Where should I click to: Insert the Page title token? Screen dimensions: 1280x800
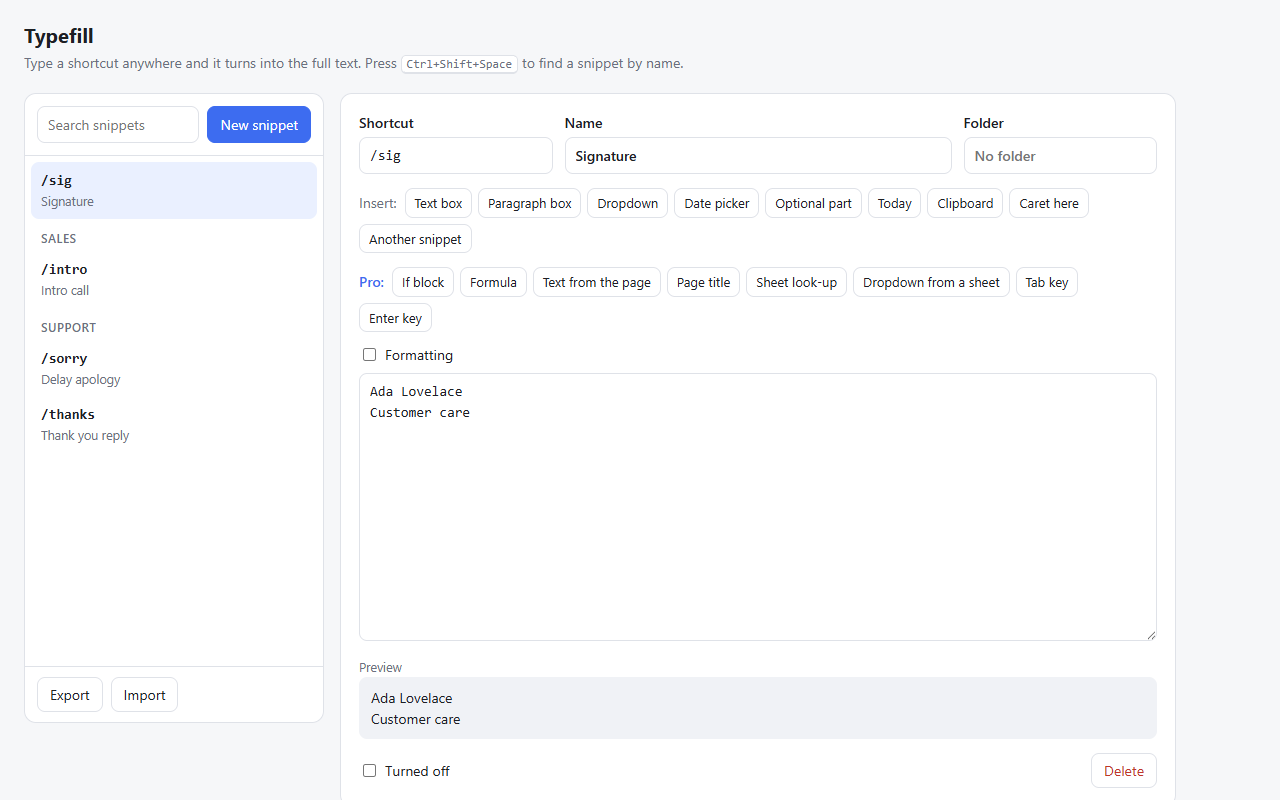pos(703,282)
